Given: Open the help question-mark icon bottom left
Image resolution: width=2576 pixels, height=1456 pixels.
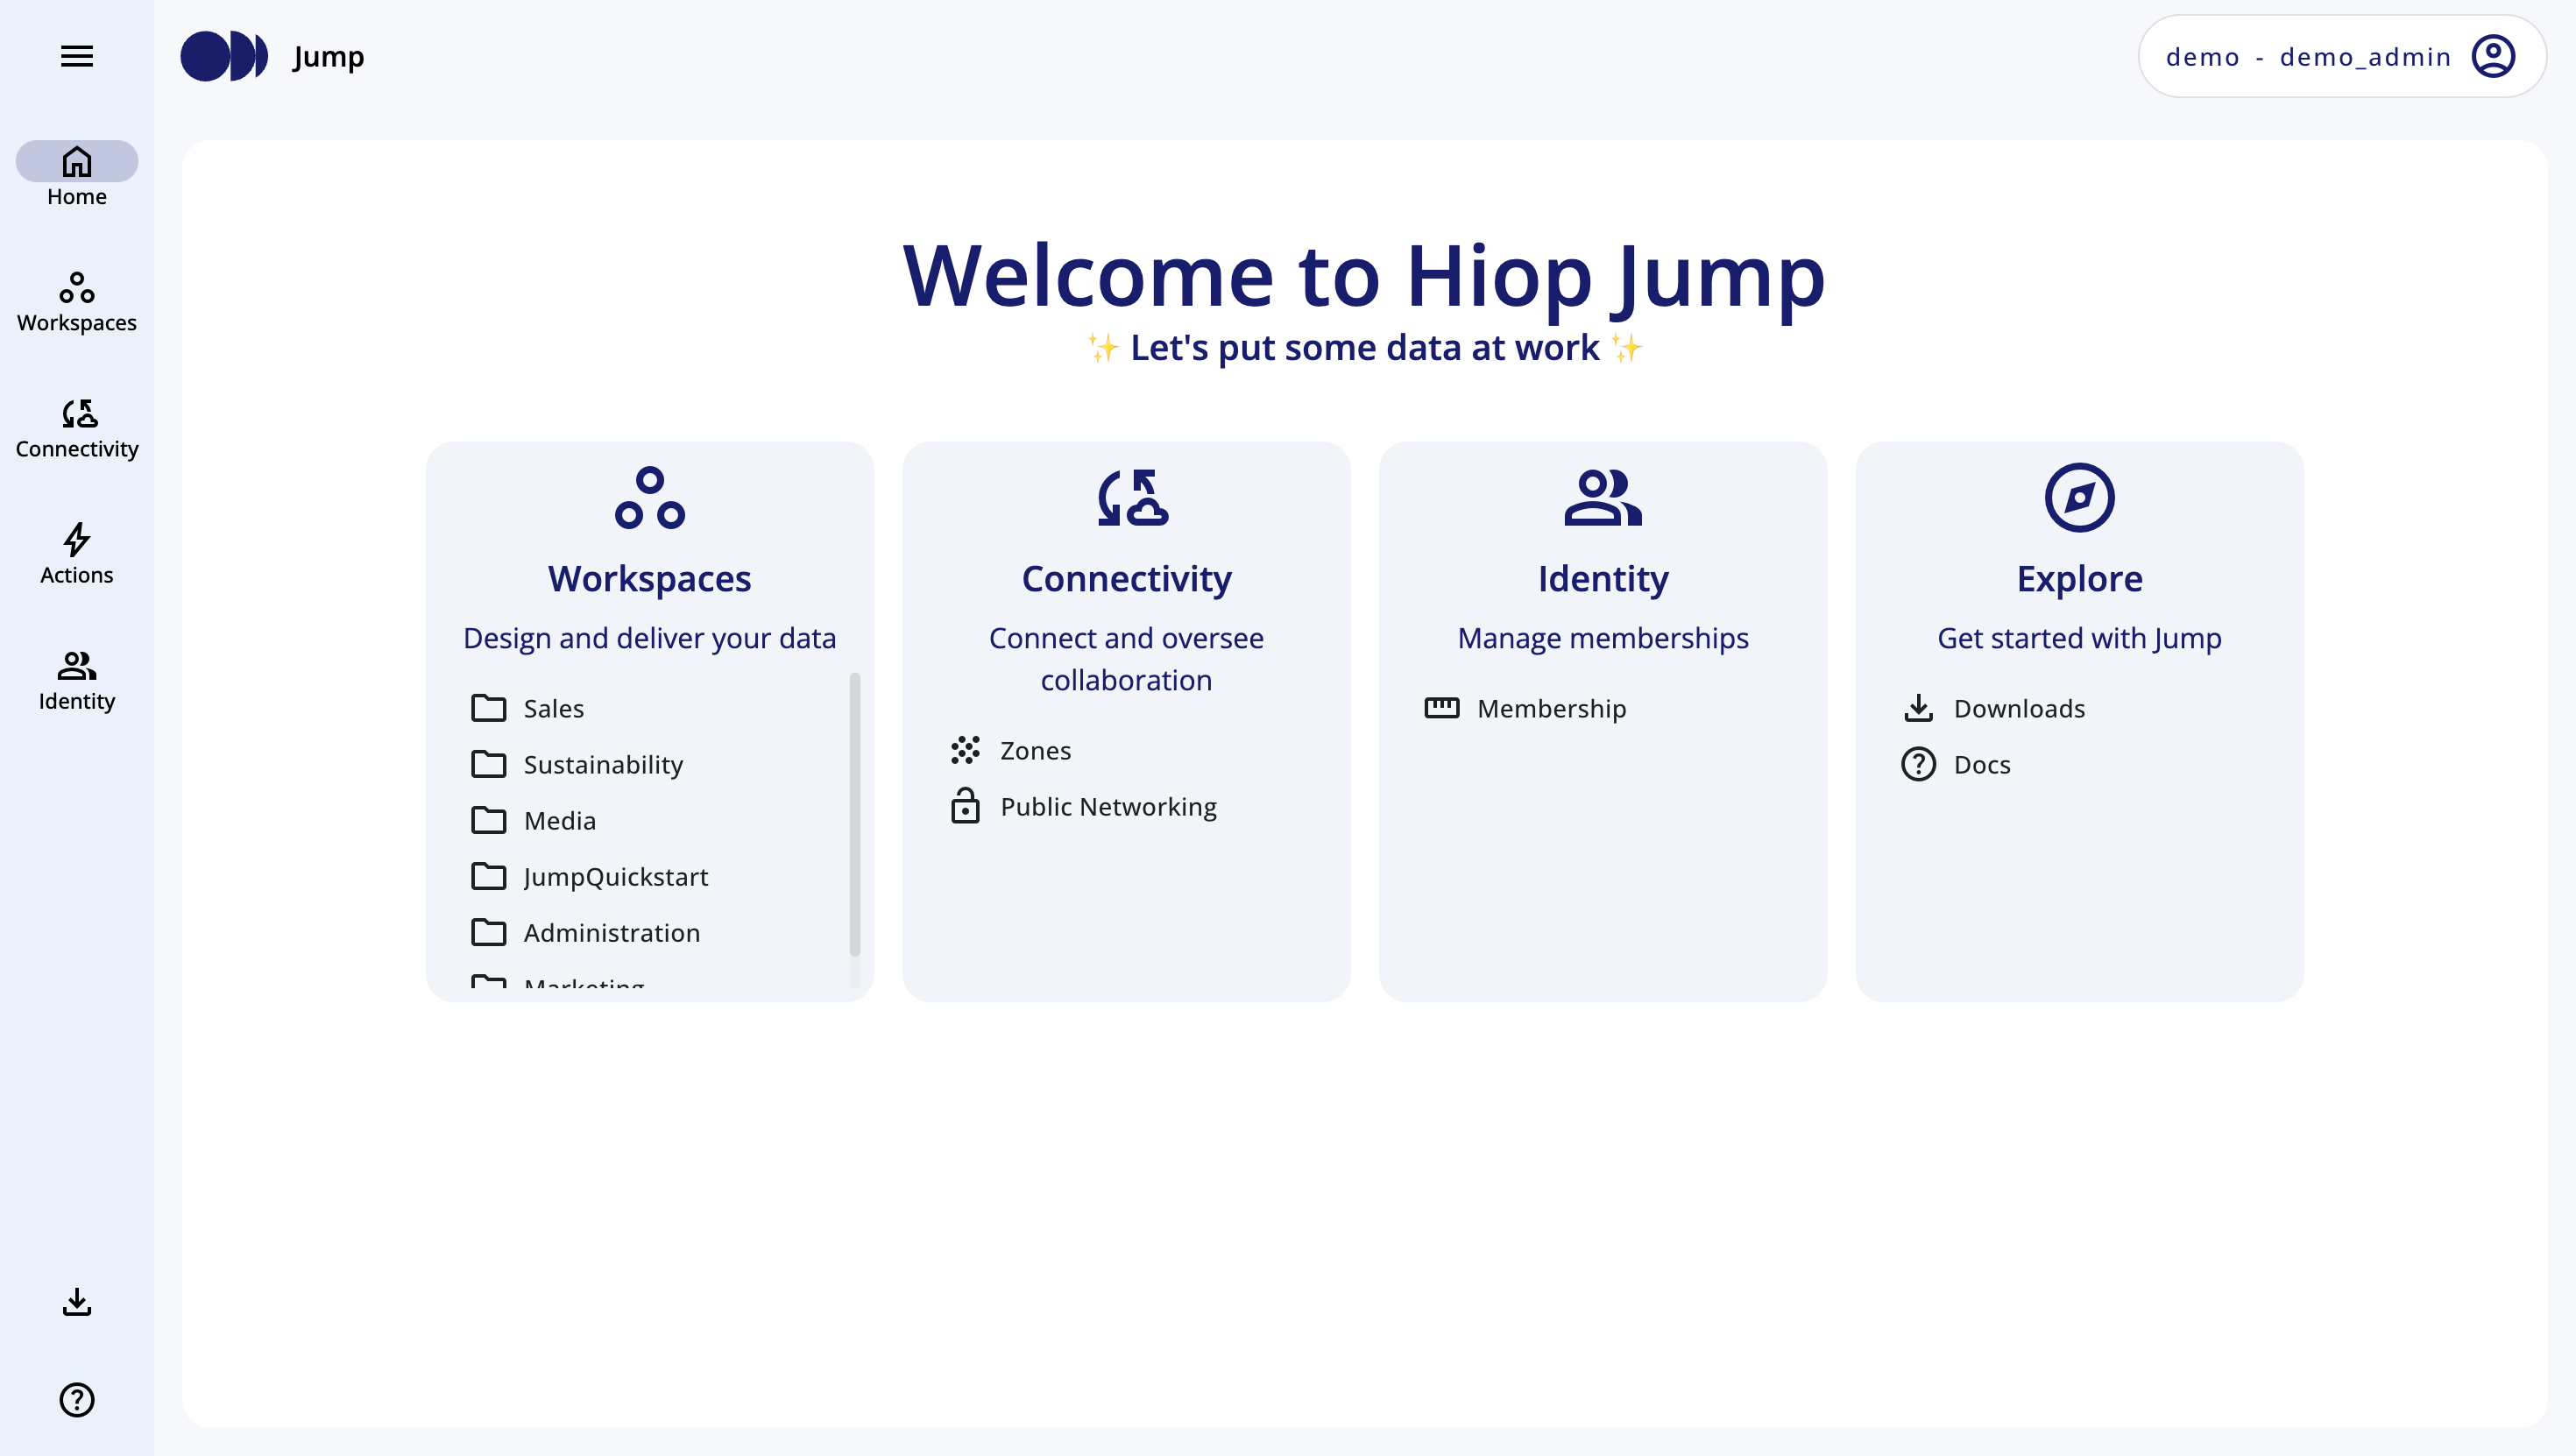Looking at the screenshot, I should [x=76, y=1400].
